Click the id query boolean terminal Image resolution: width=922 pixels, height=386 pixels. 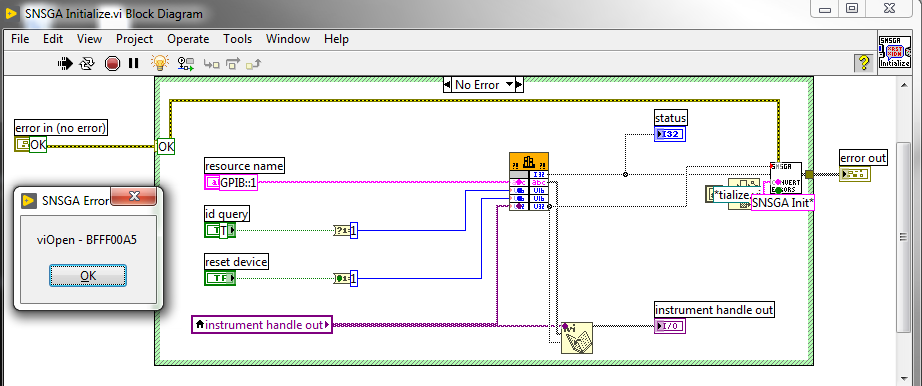(x=220, y=231)
